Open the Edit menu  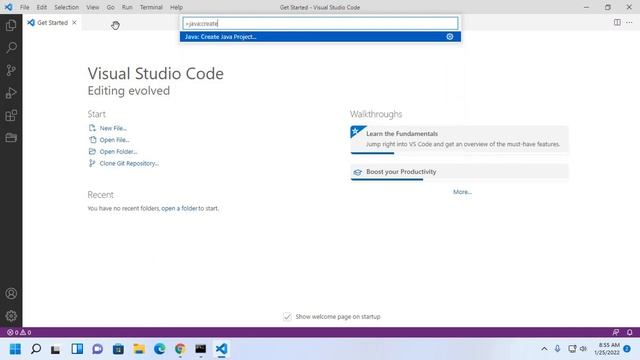pyautogui.click(x=42, y=7)
